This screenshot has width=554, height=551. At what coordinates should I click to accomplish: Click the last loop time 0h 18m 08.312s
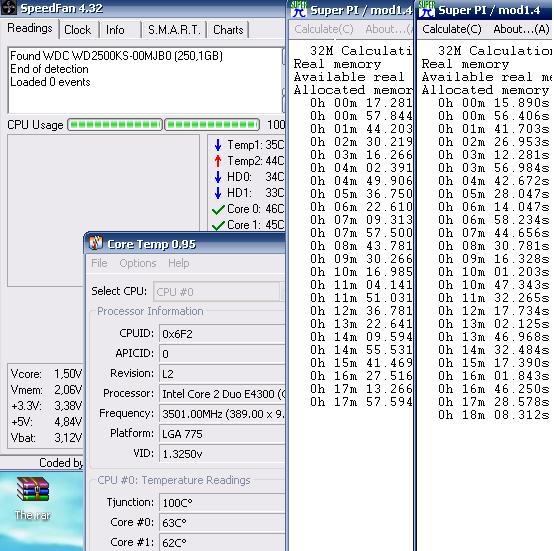click(494, 415)
